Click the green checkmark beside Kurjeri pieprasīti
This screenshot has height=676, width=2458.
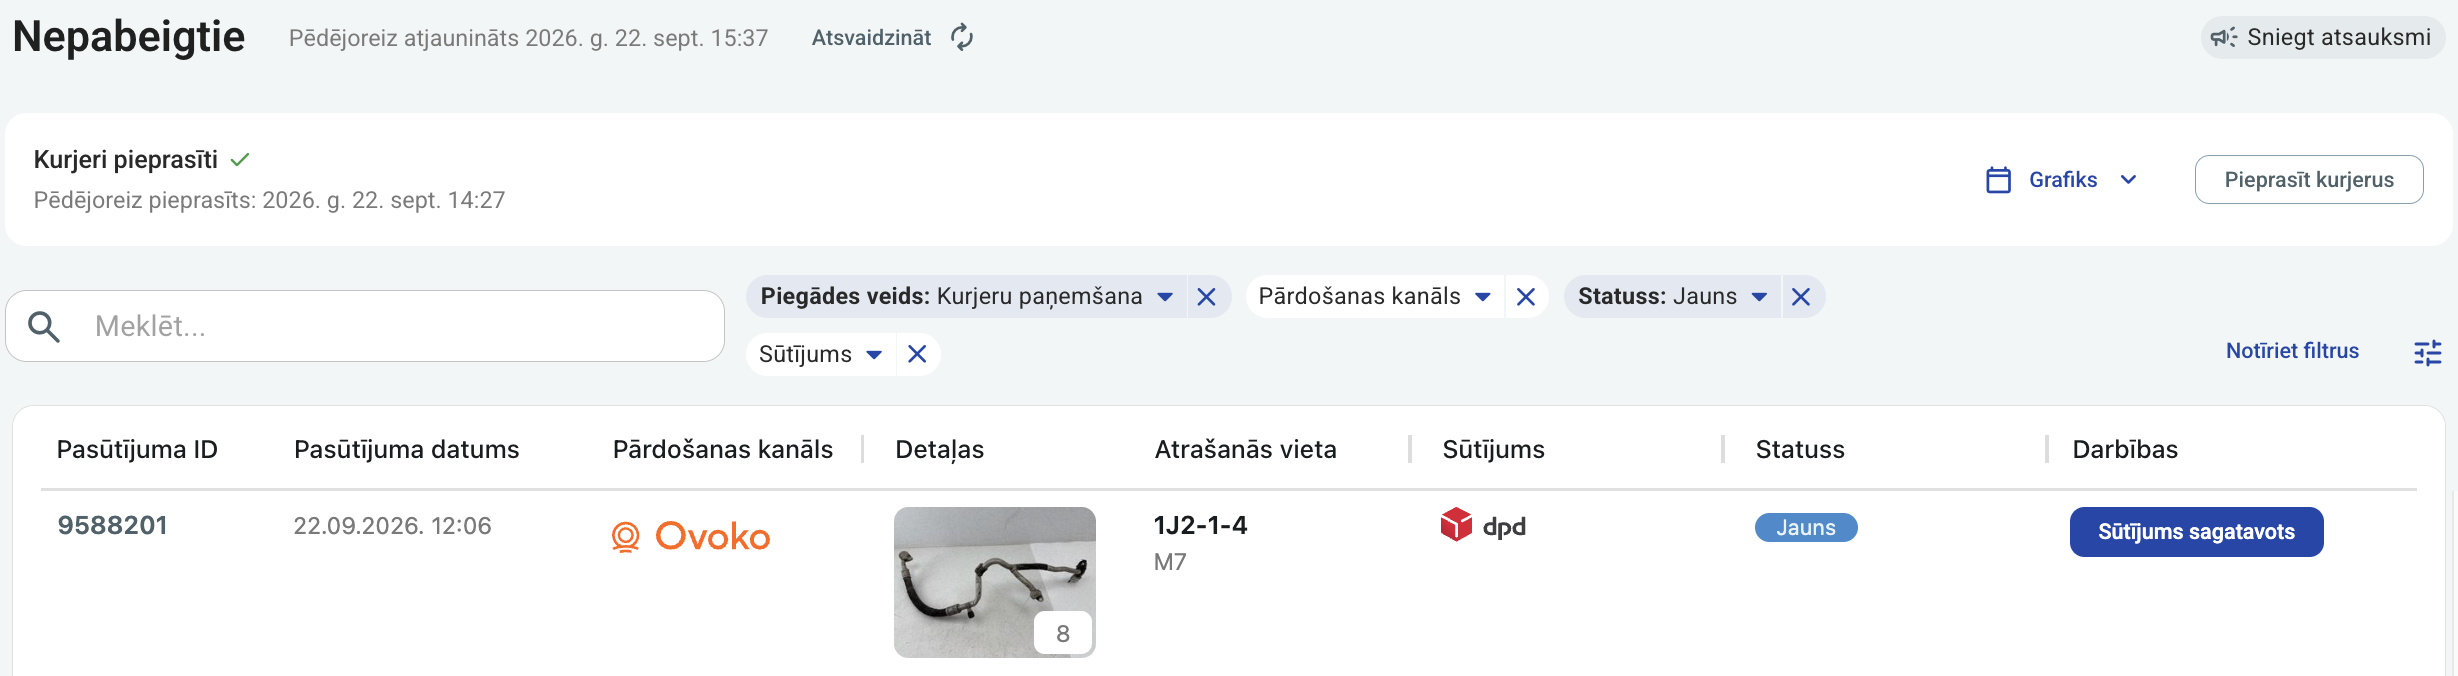[x=240, y=160]
